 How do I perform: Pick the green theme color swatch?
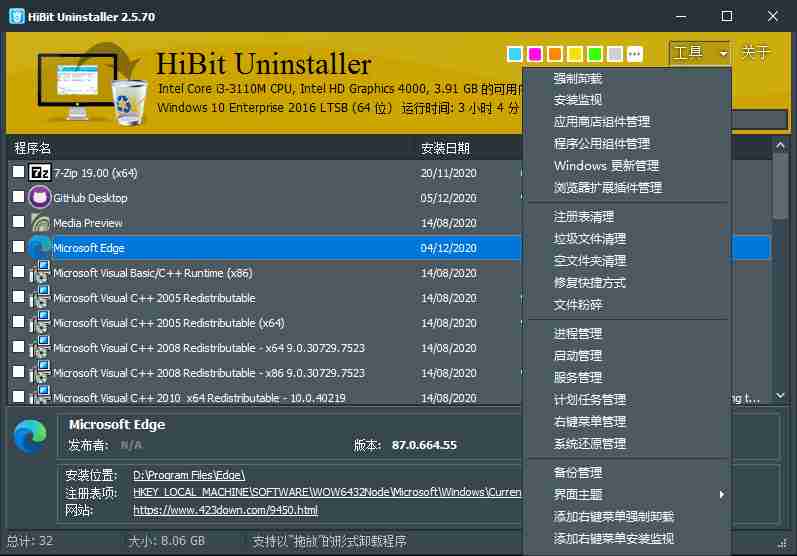(595, 54)
